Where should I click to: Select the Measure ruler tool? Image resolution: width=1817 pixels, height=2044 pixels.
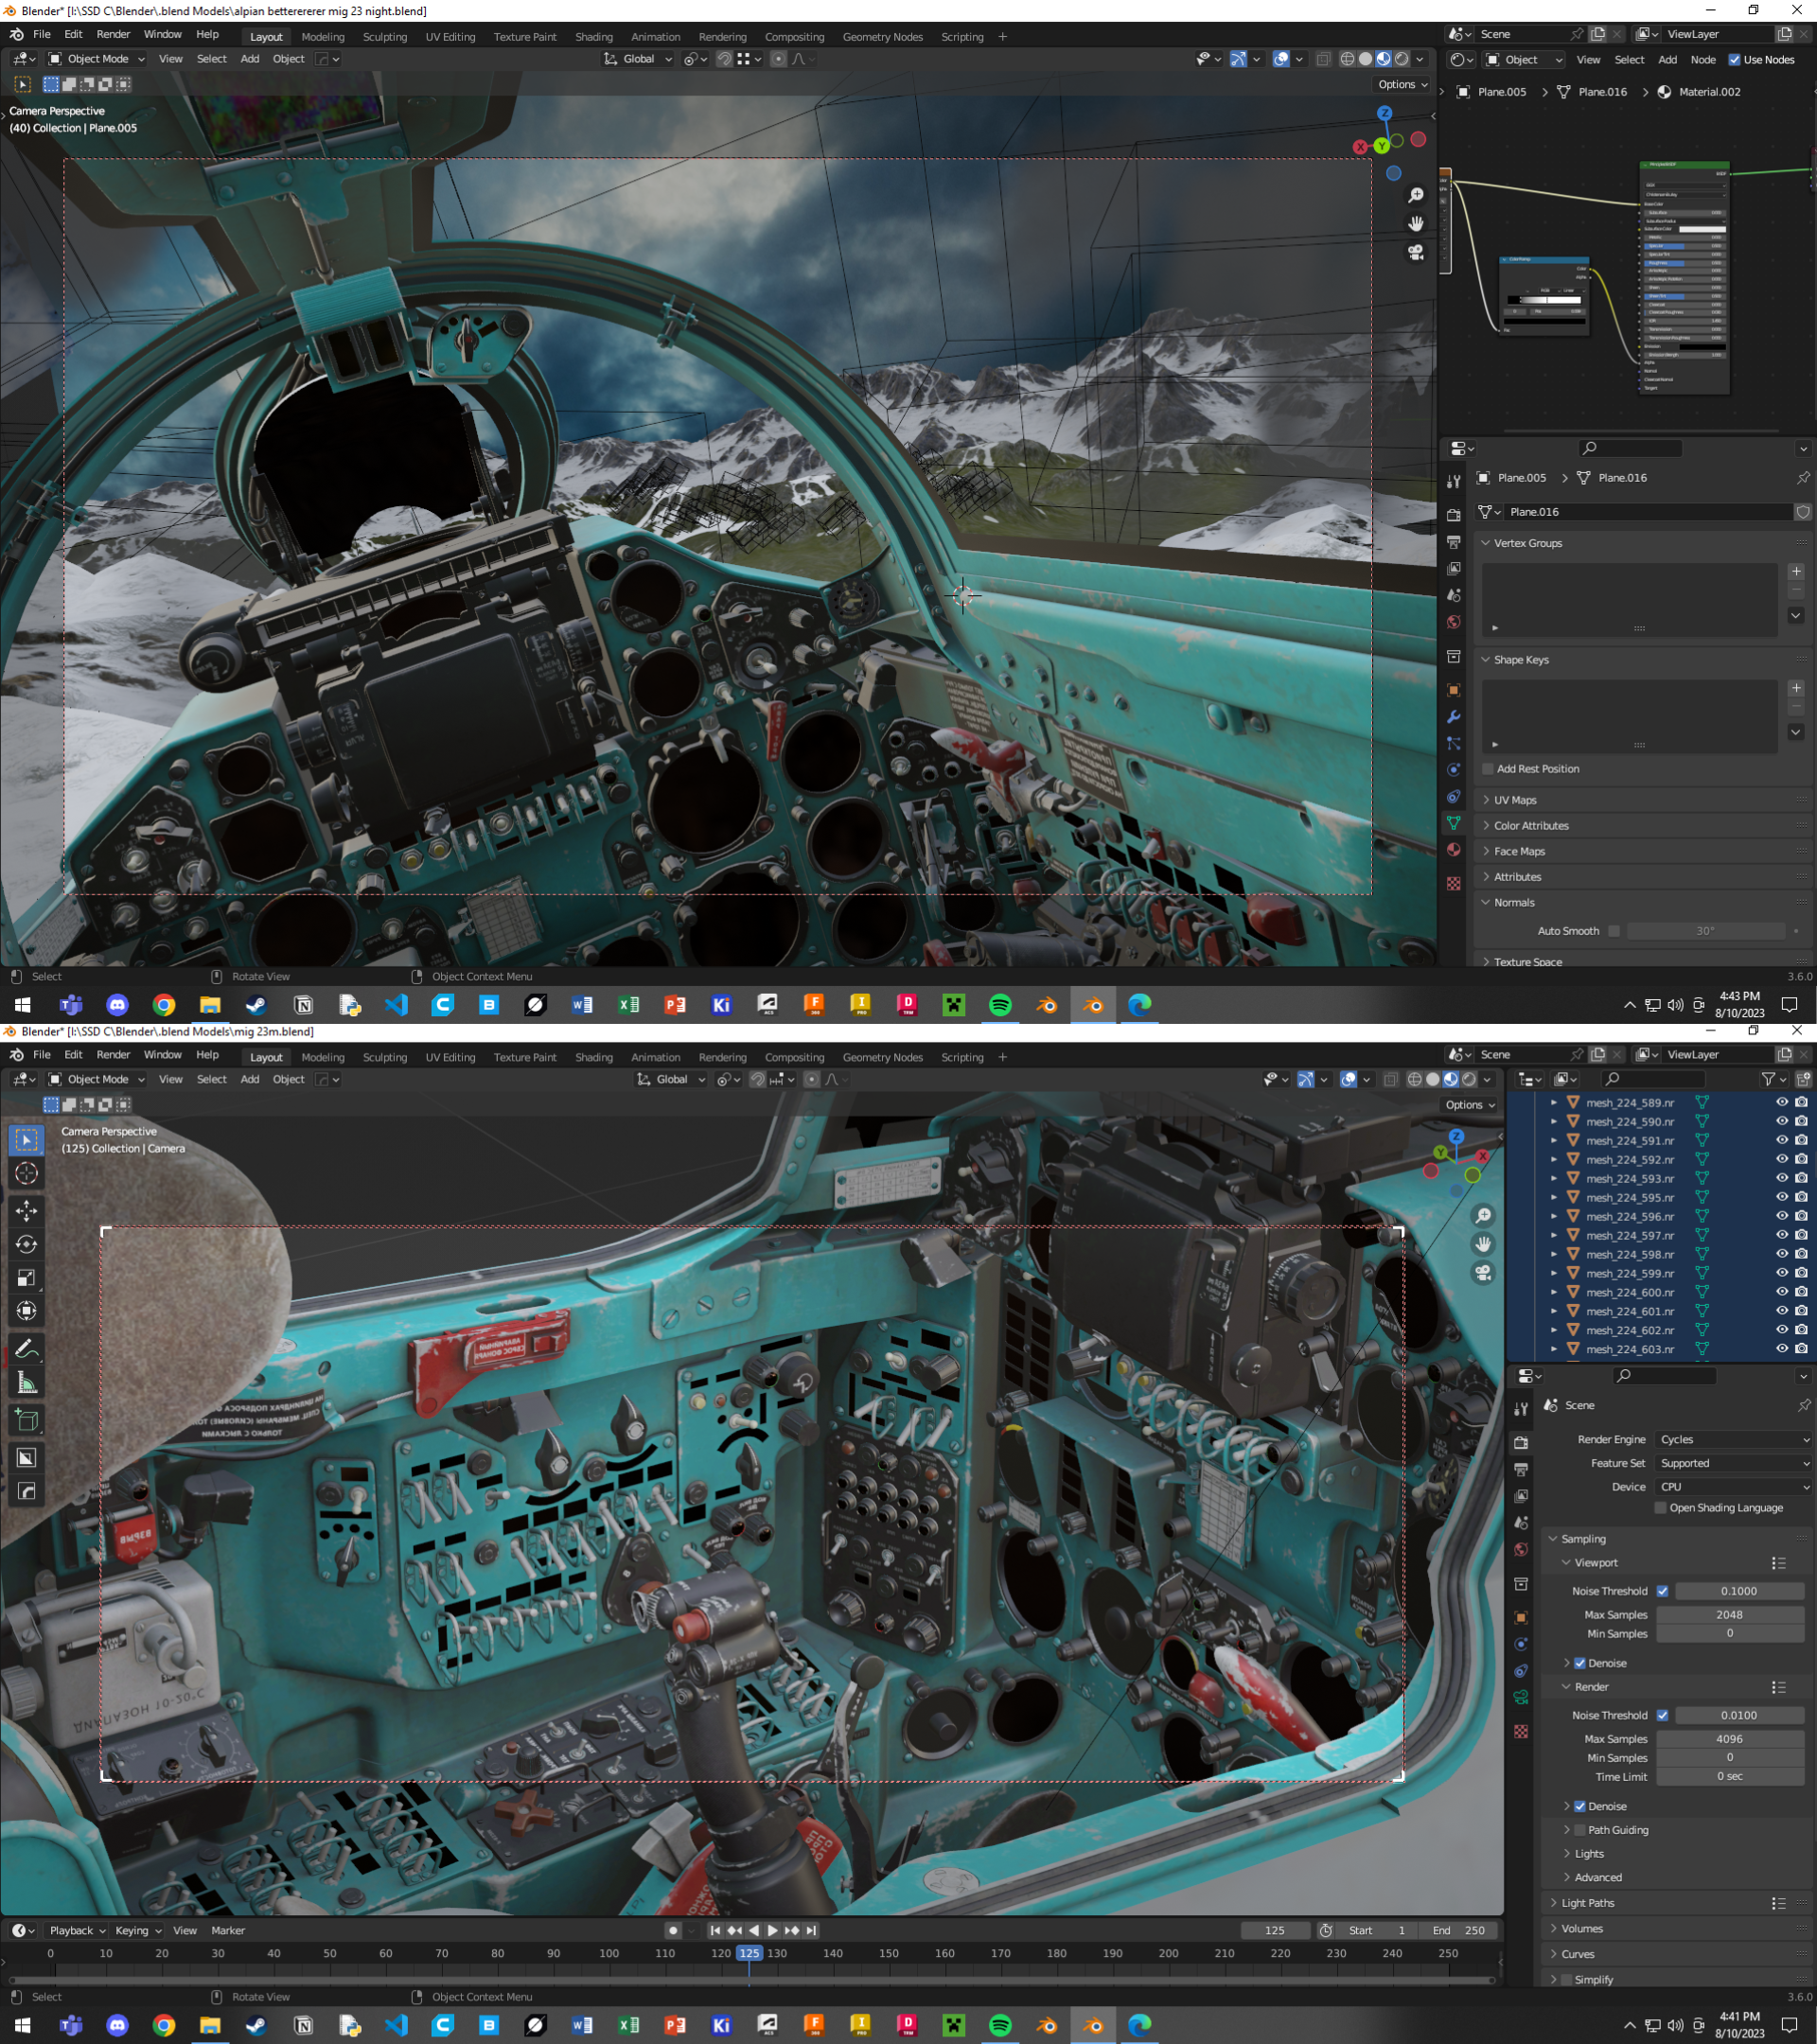[27, 1383]
